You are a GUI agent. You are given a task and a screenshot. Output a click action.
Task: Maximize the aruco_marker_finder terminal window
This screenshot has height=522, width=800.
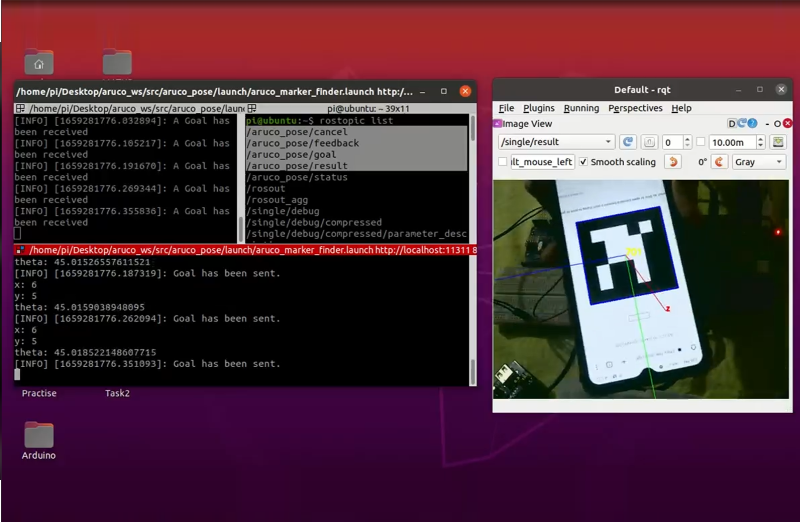[444, 91]
